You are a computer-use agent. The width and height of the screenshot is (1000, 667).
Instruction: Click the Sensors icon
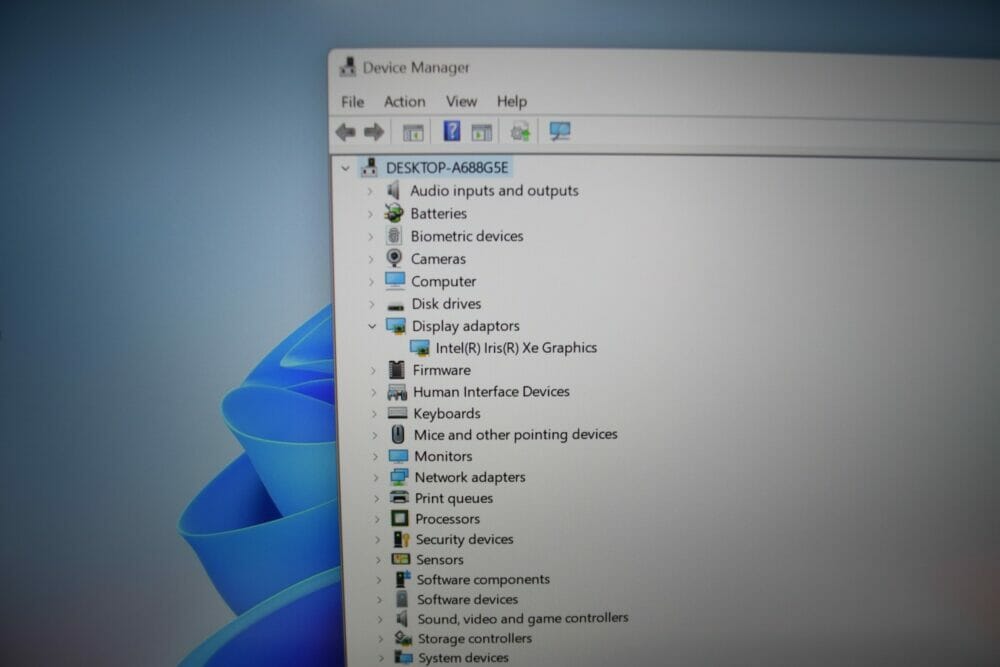tap(401, 559)
